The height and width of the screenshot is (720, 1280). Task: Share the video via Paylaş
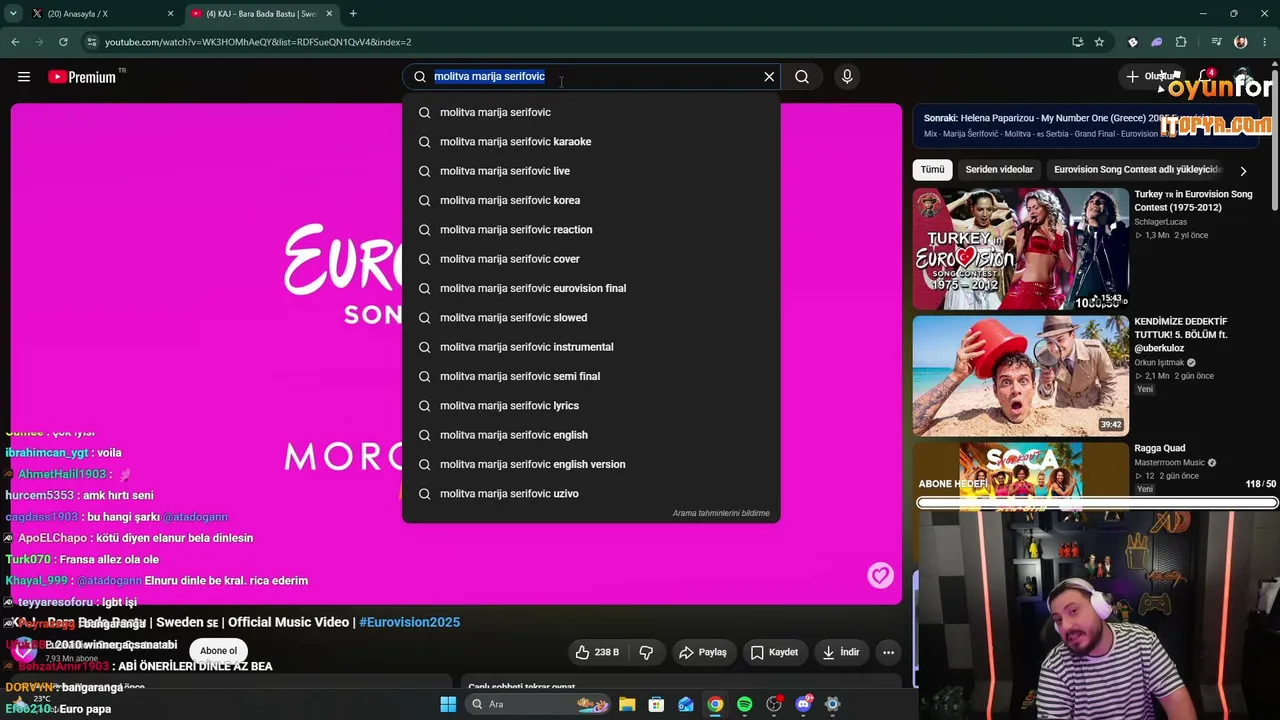tap(703, 652)
